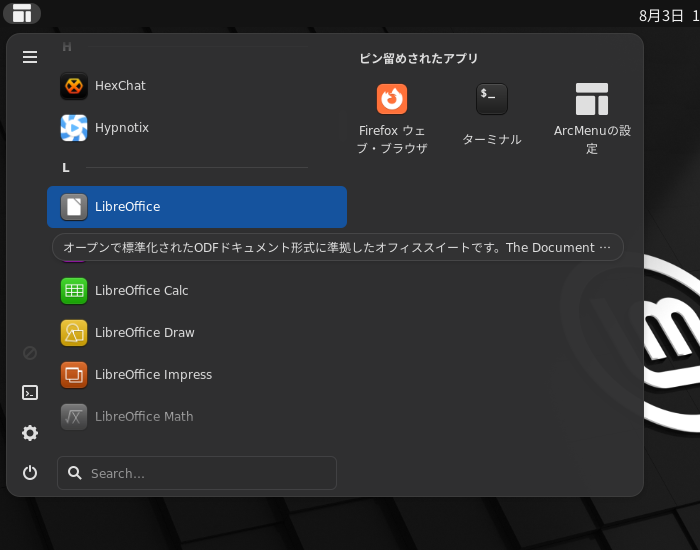Choose the LibreOffice Math label

pos(144,417)
